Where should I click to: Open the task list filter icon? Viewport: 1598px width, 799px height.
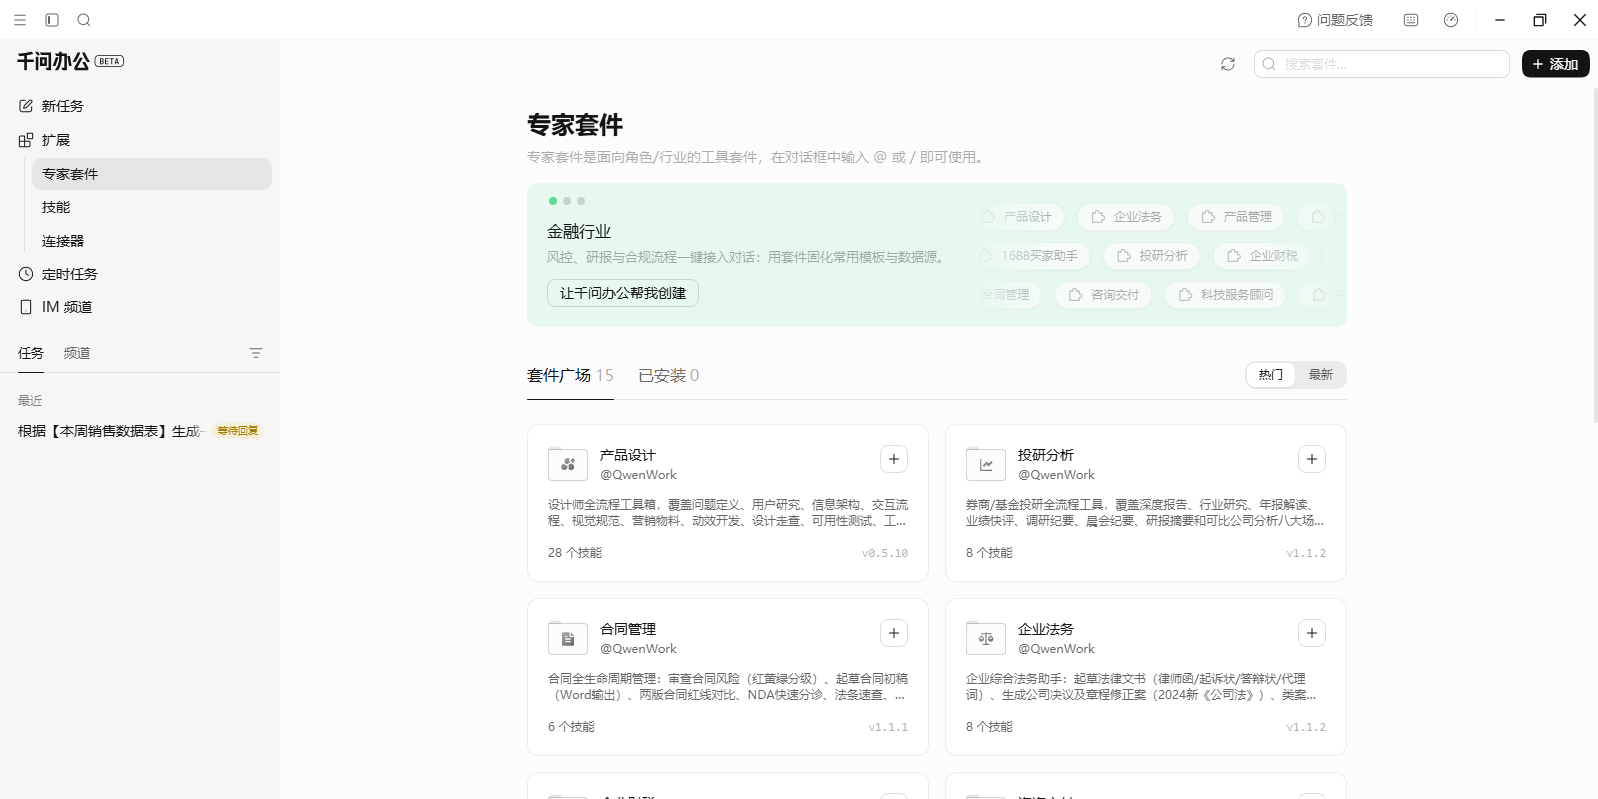256,353
